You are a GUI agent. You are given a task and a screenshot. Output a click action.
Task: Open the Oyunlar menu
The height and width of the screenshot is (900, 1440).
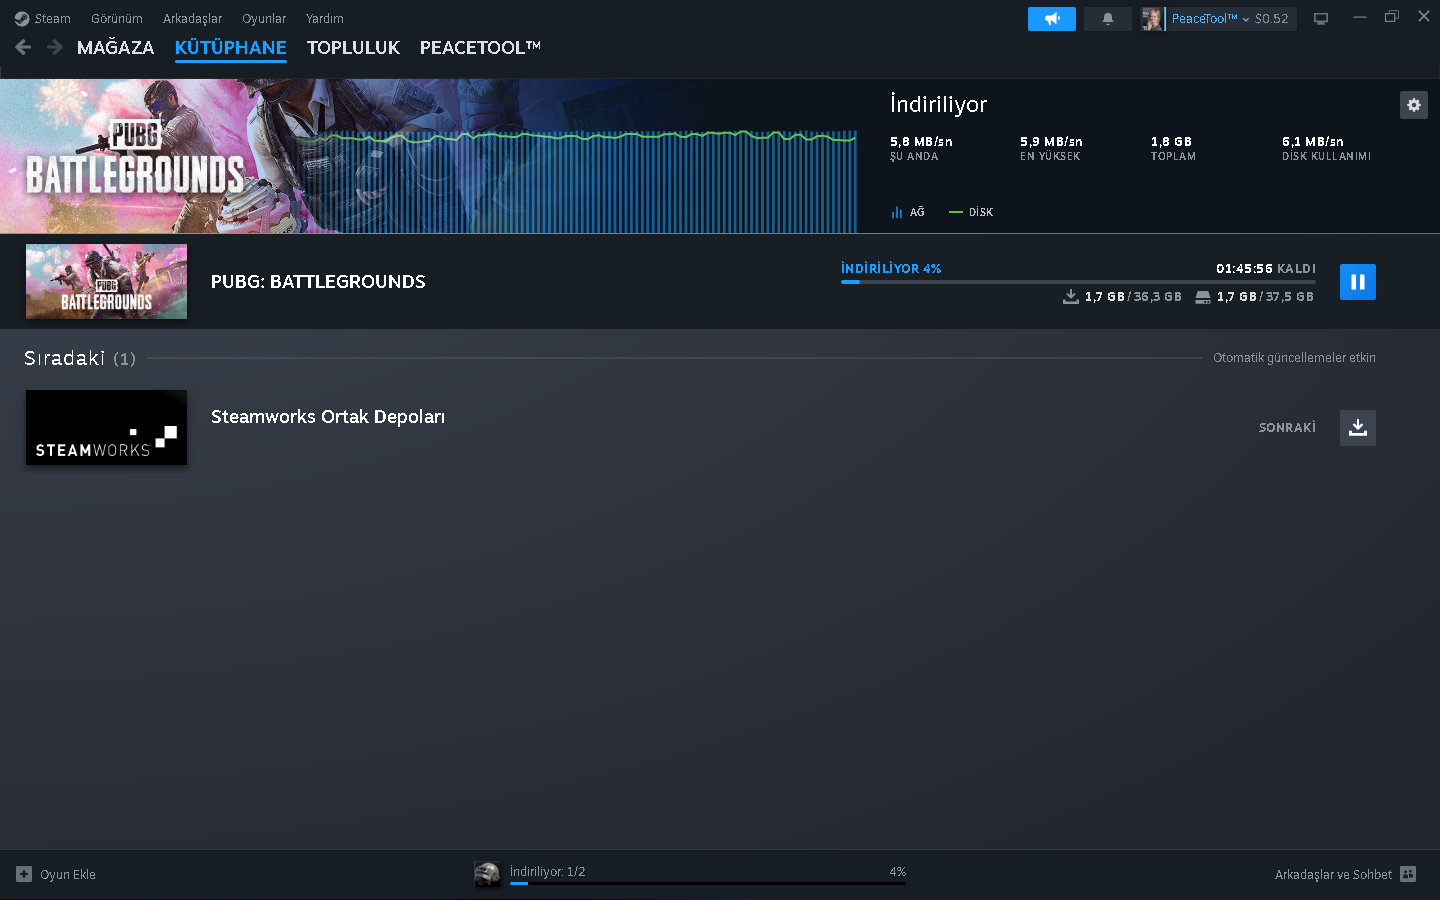(264, 18)
